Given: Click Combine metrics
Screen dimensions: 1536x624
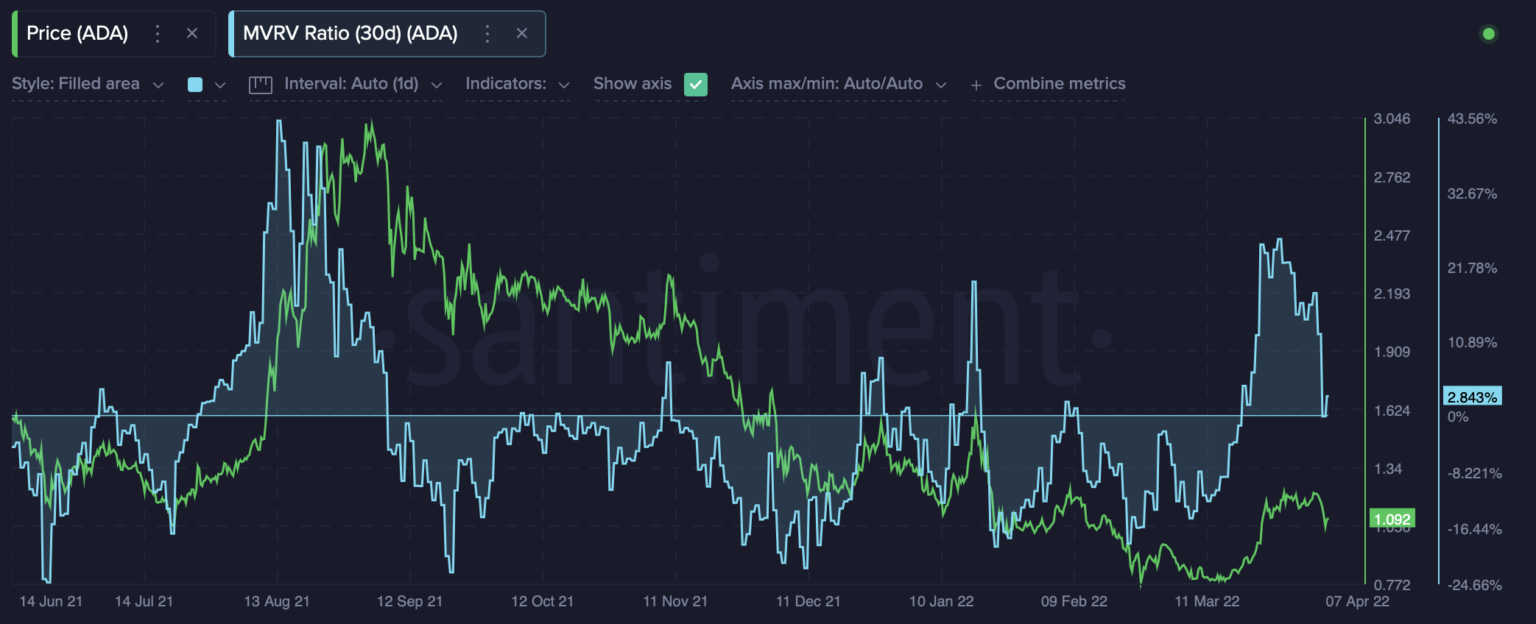Looking at the screenshot, I should (x=1059, y=84).
